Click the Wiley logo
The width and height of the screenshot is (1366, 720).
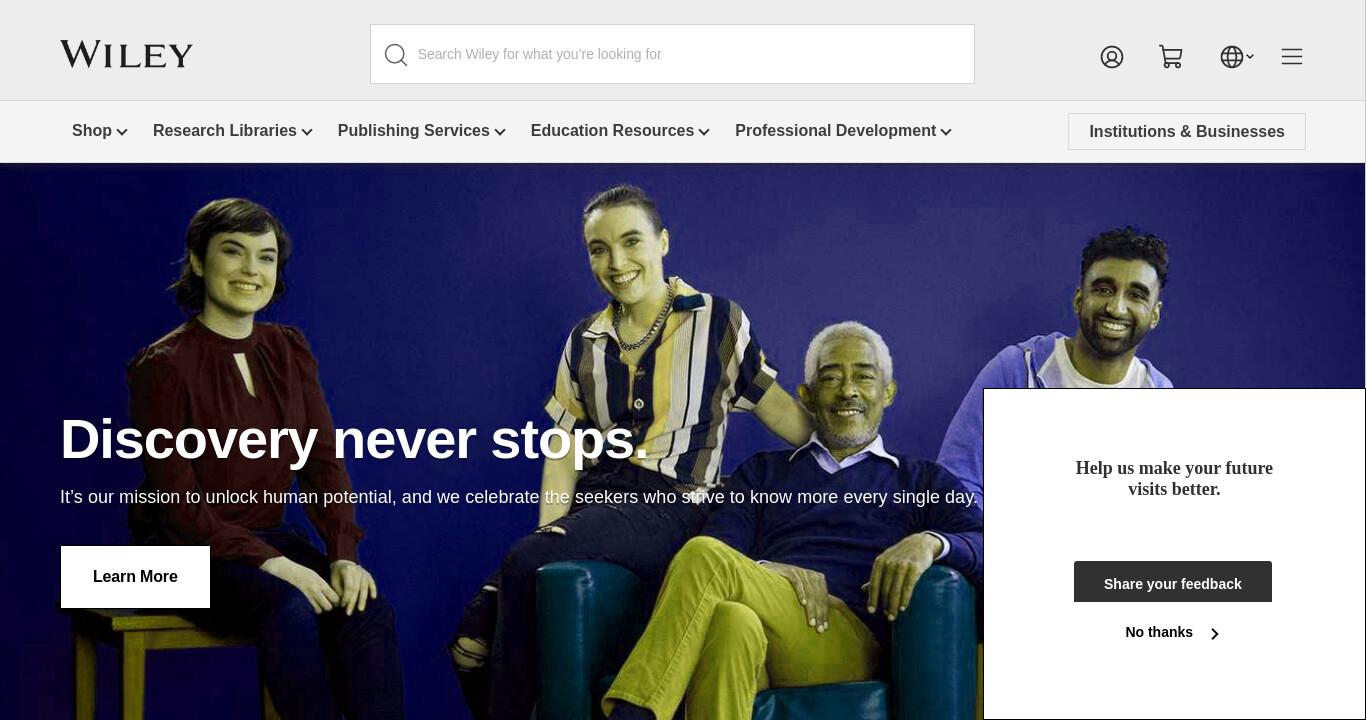126,54
